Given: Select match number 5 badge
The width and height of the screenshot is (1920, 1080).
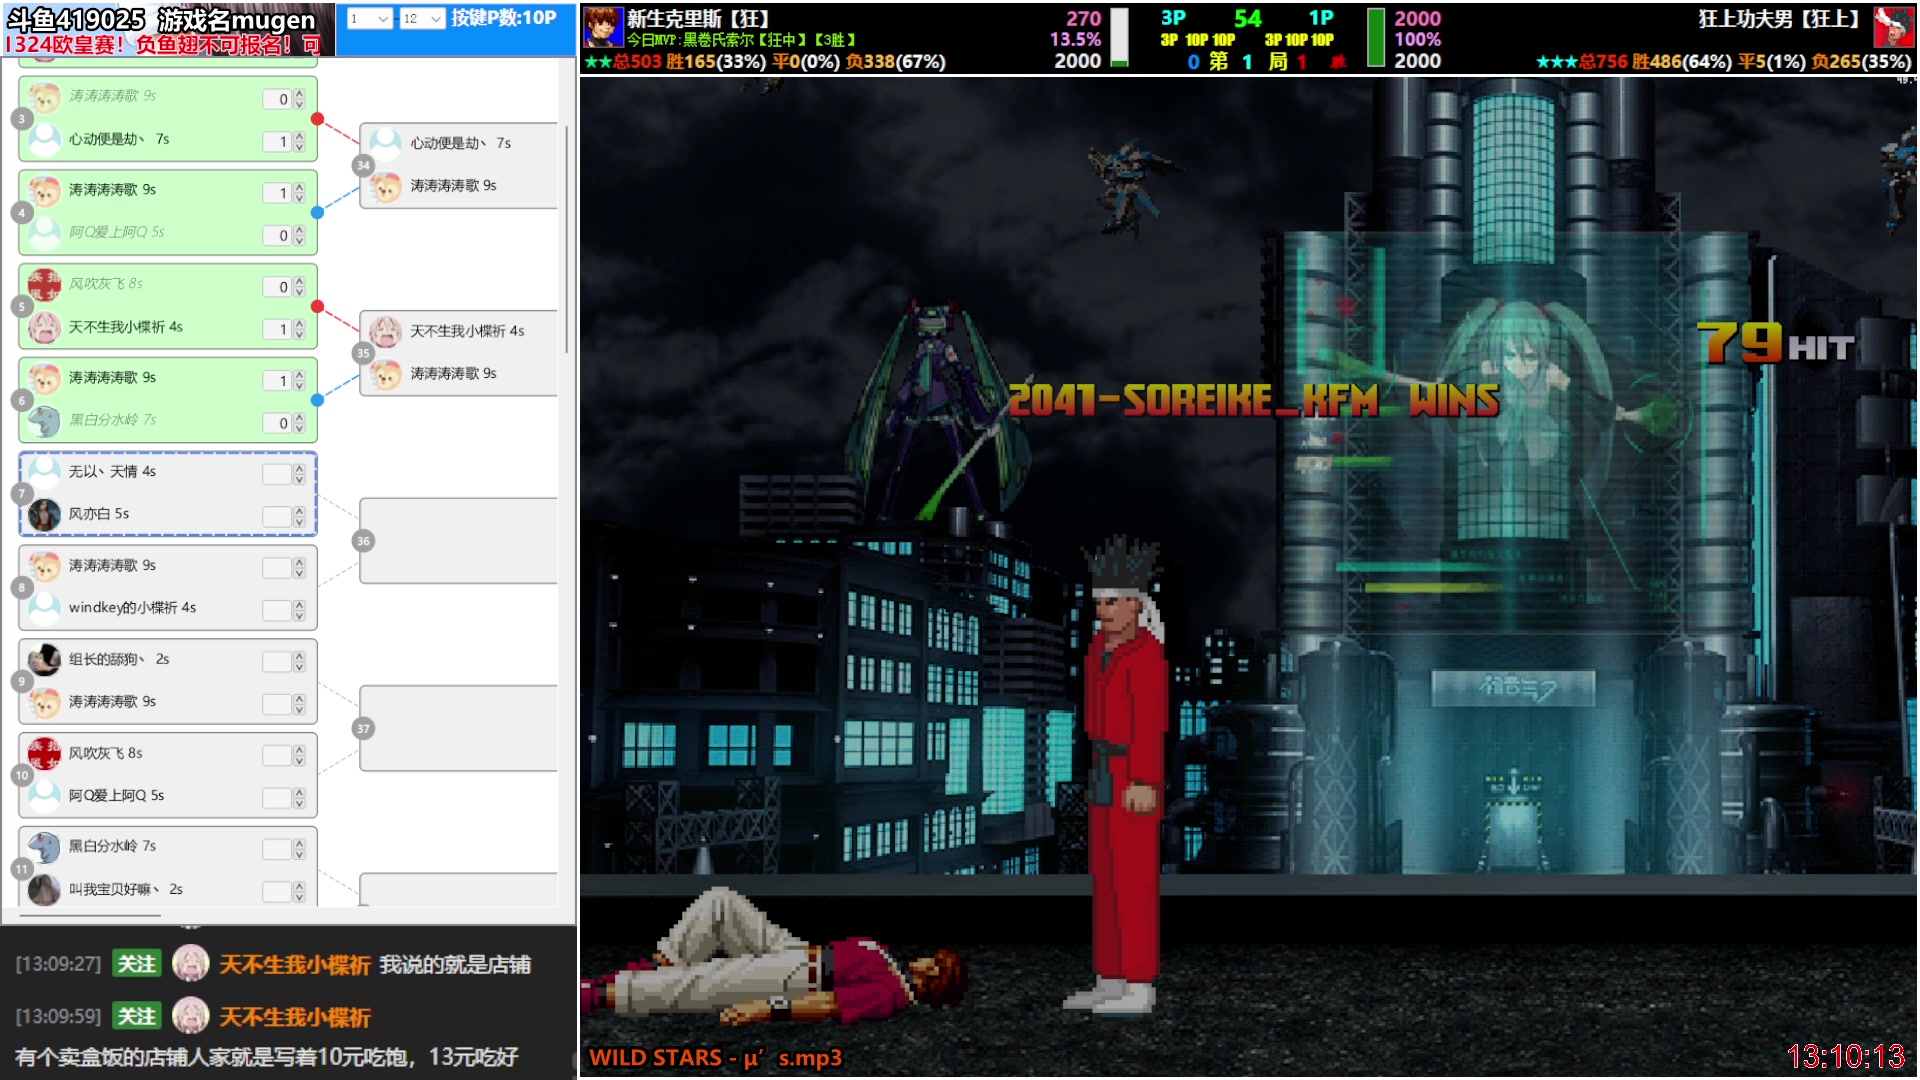Looking at the screenshot, I should click(22, 307).
